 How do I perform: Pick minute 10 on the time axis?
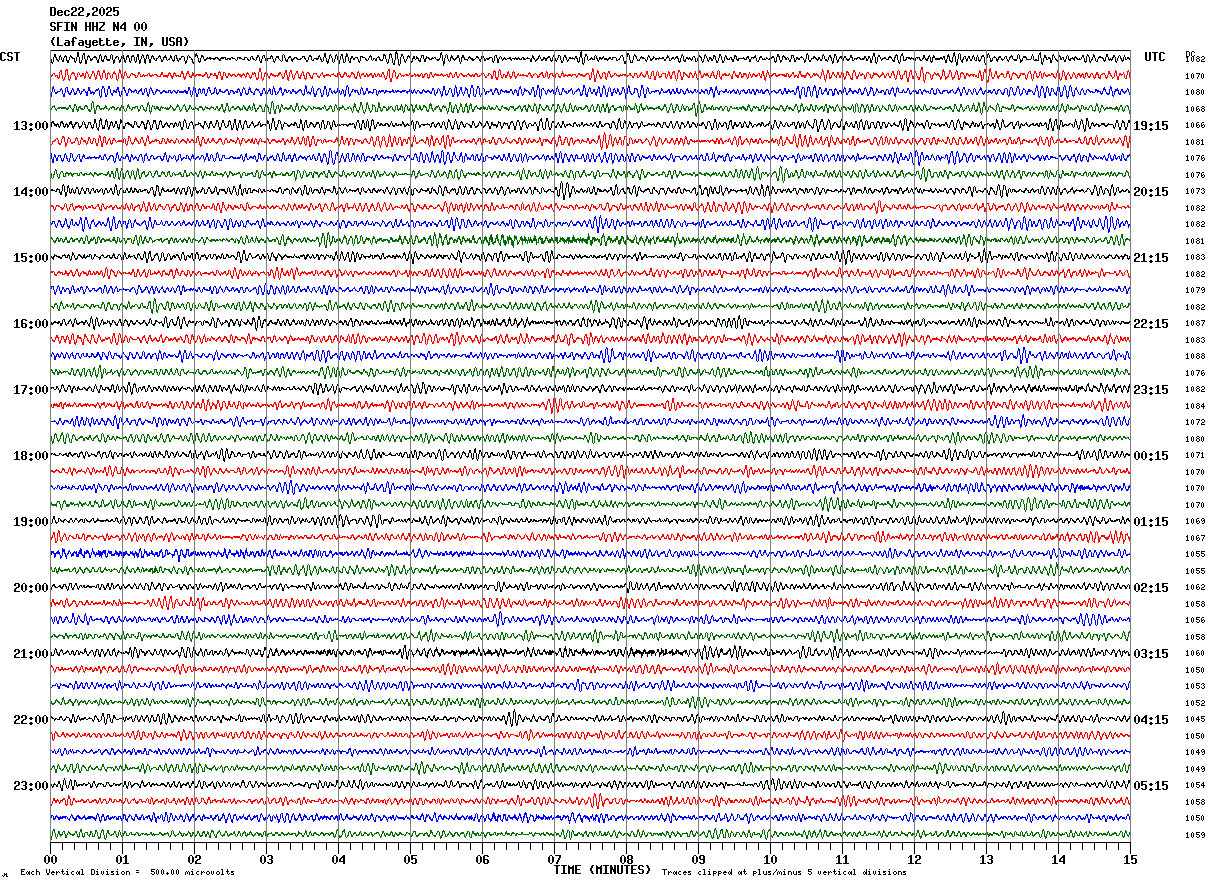click(770, 859)
